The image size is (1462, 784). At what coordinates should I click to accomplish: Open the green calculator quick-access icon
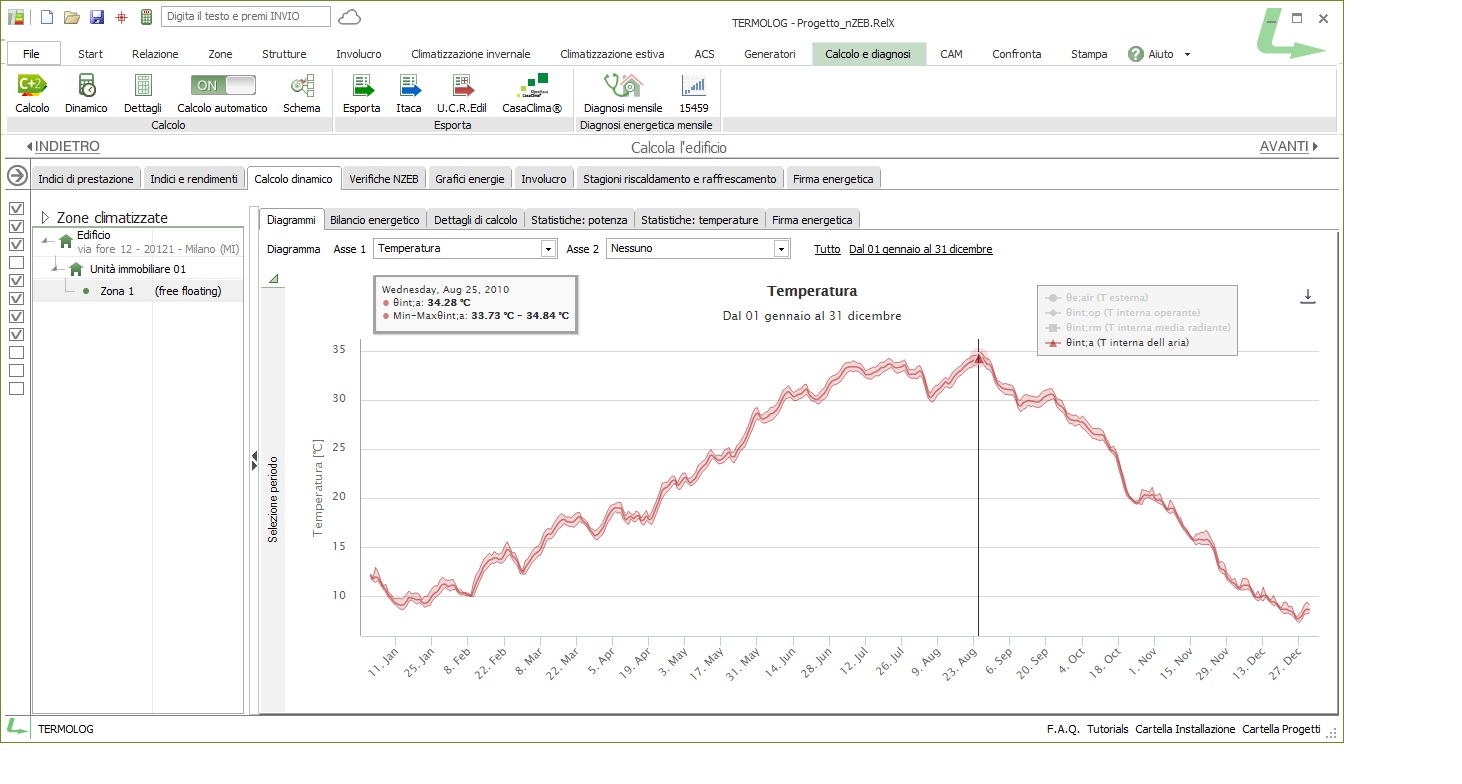click(x=146, y=17)
